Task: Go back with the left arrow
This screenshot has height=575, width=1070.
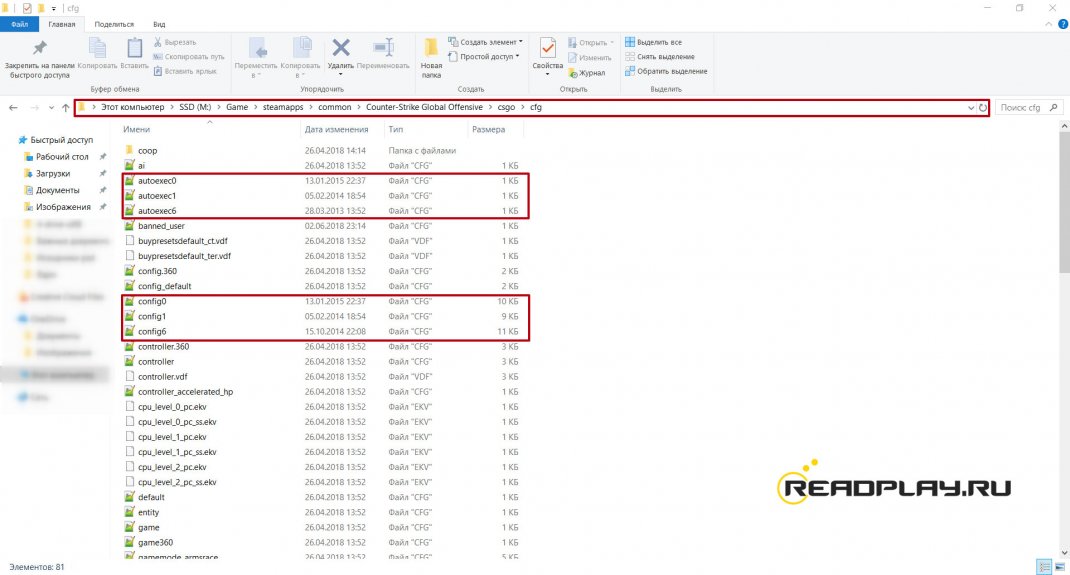Action: 14,107
